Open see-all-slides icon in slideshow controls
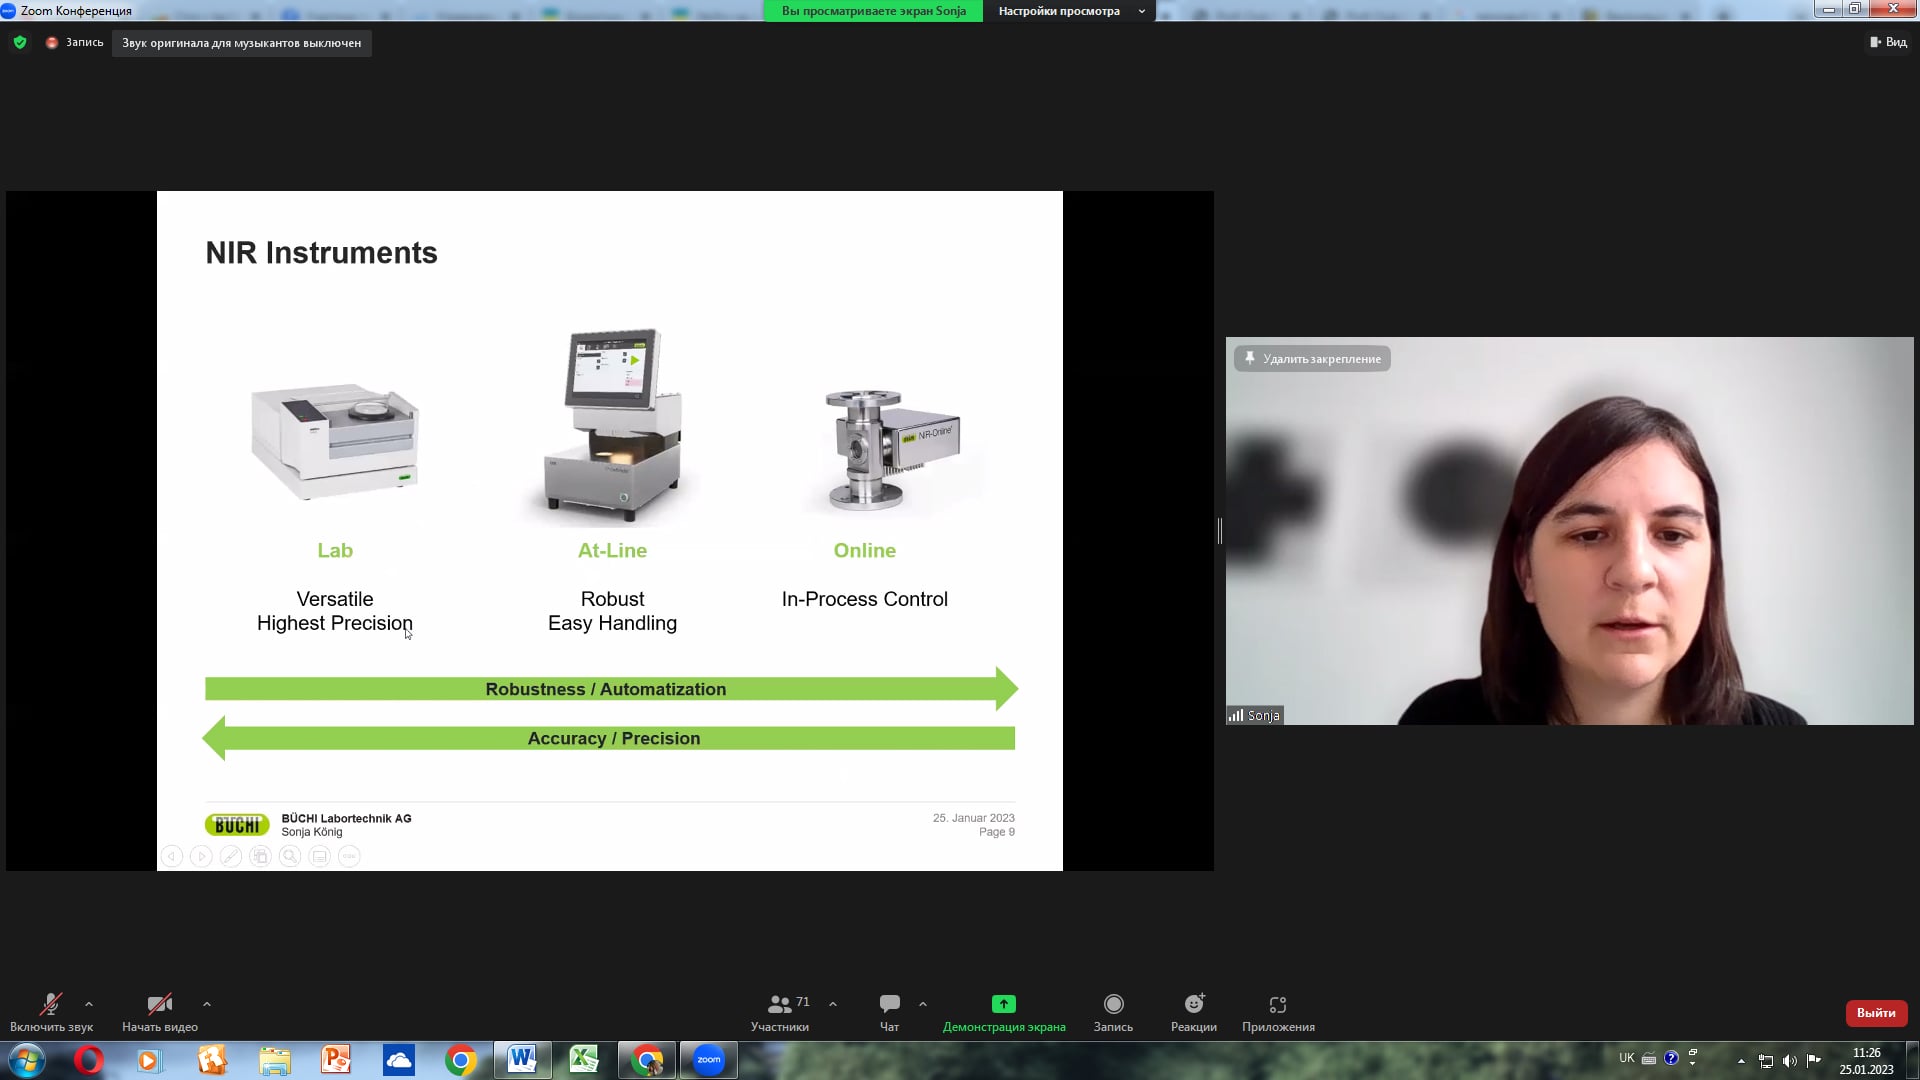The height and width of the screenshot is (1080, 1920). [x=260, y=856]
